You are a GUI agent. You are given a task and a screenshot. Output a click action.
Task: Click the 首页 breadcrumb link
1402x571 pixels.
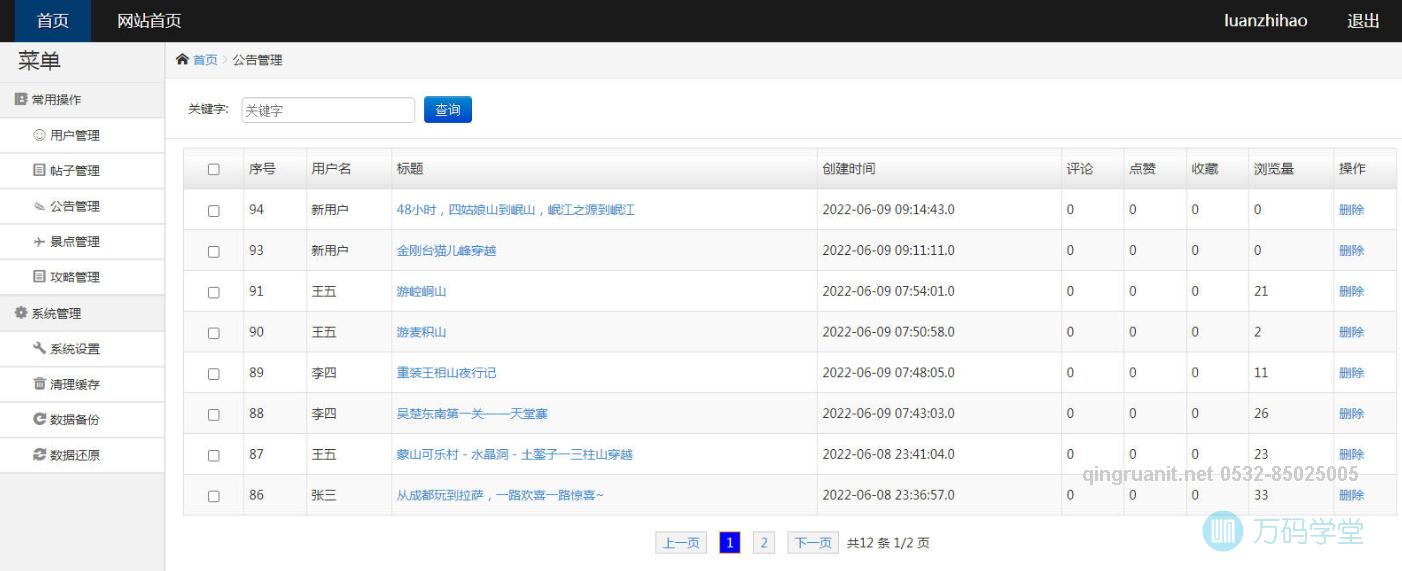pyautogui.click(x=205, y=60)
